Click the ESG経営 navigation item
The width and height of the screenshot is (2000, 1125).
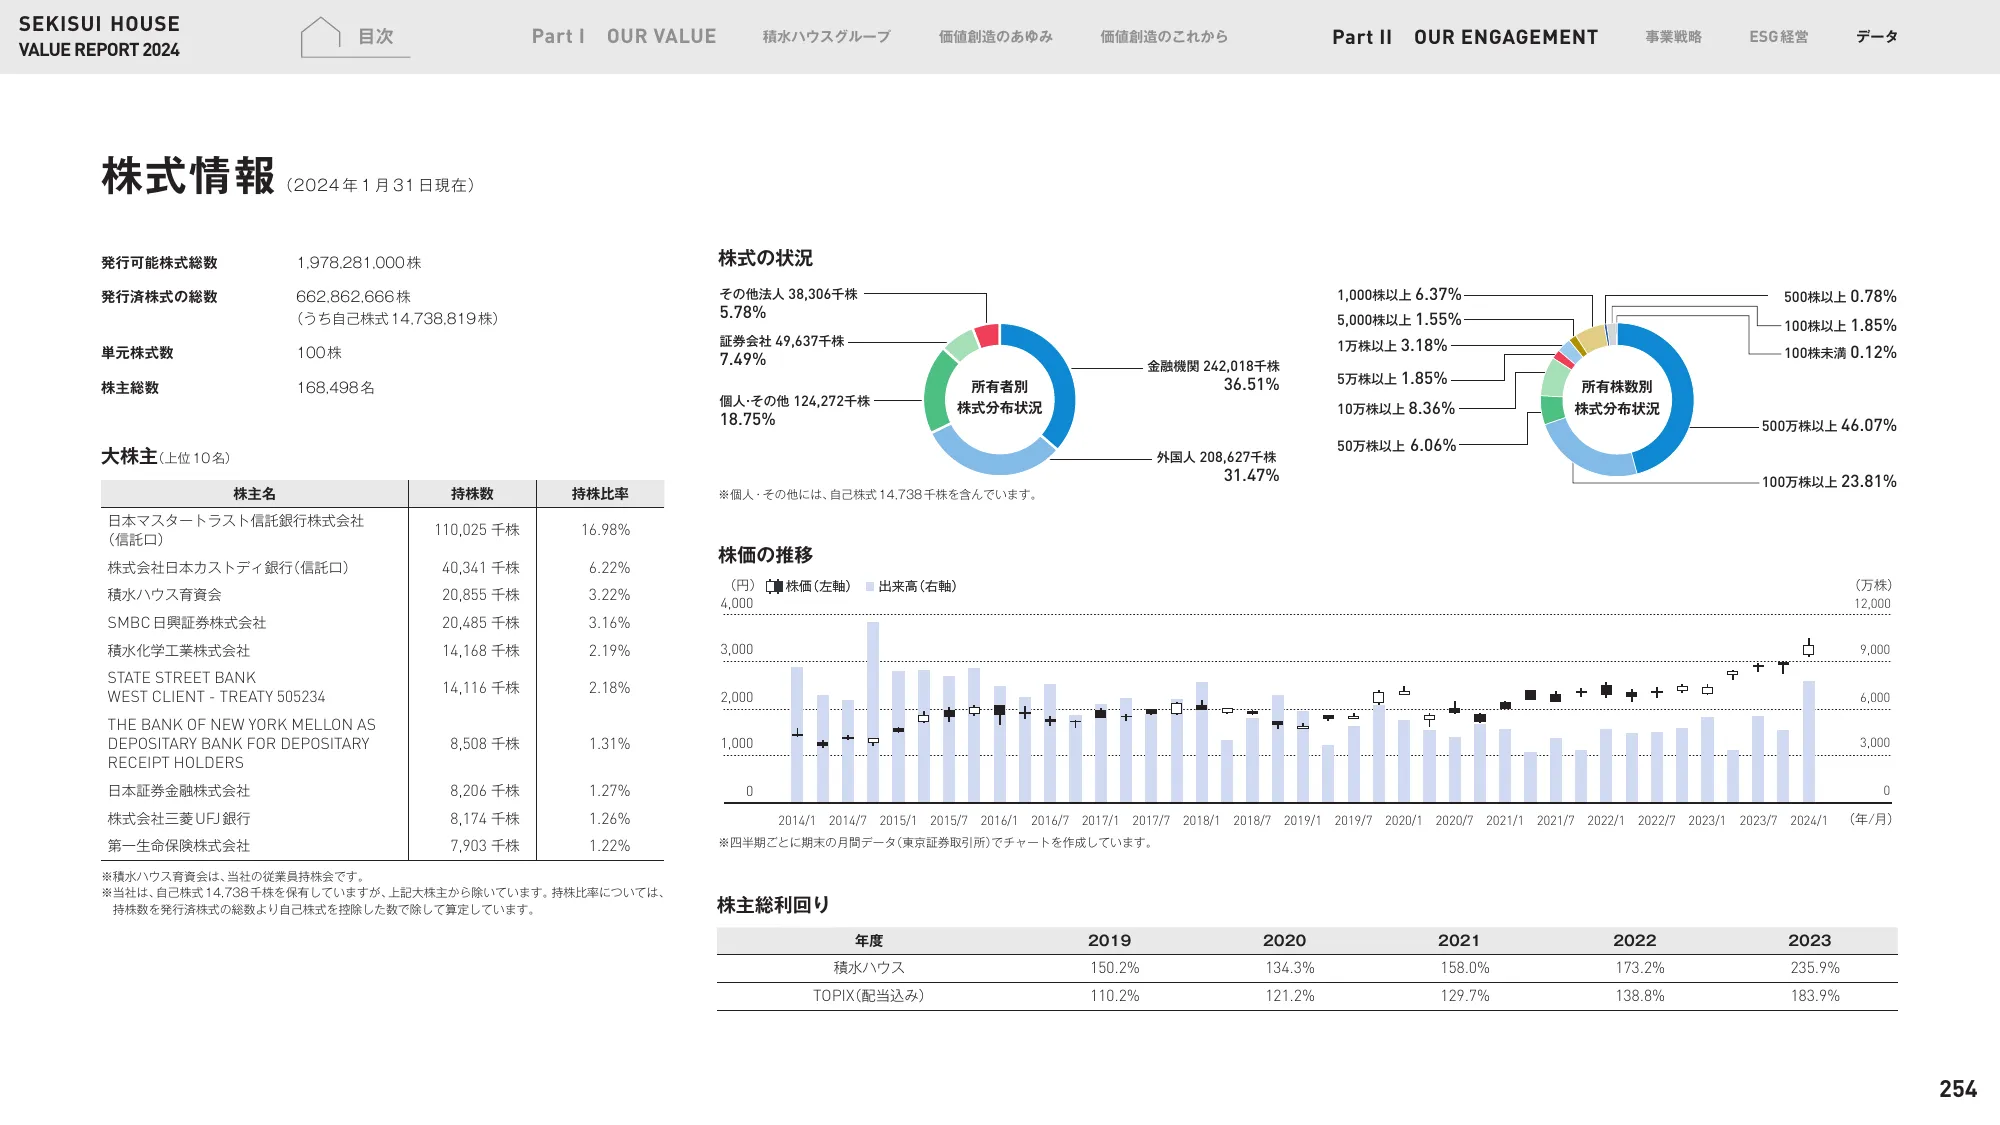(x=1778, y=37)
